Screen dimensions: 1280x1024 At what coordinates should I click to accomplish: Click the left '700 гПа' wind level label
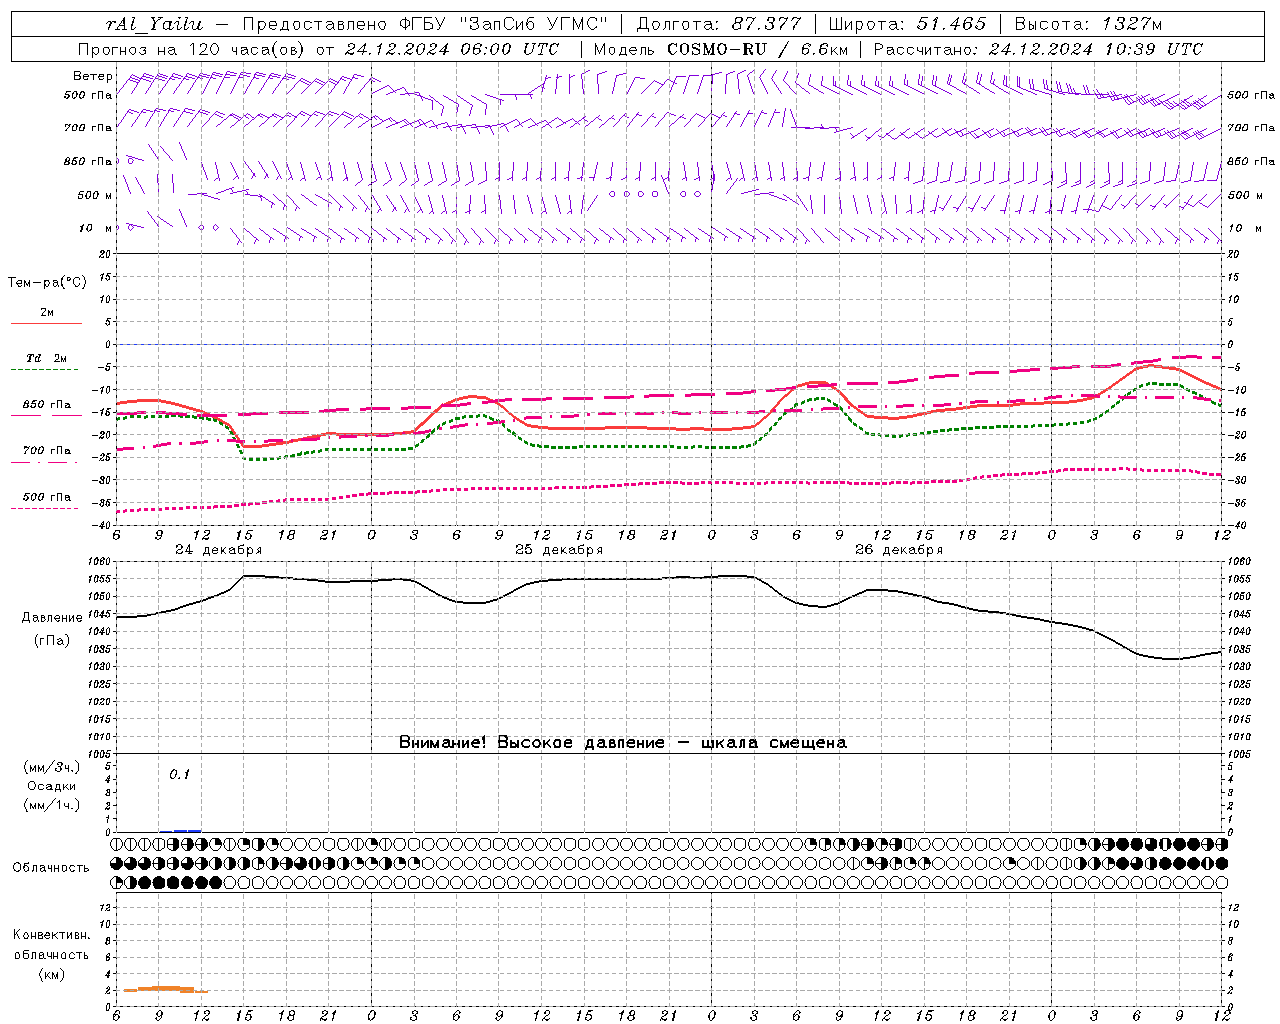(x=88, y=128)
